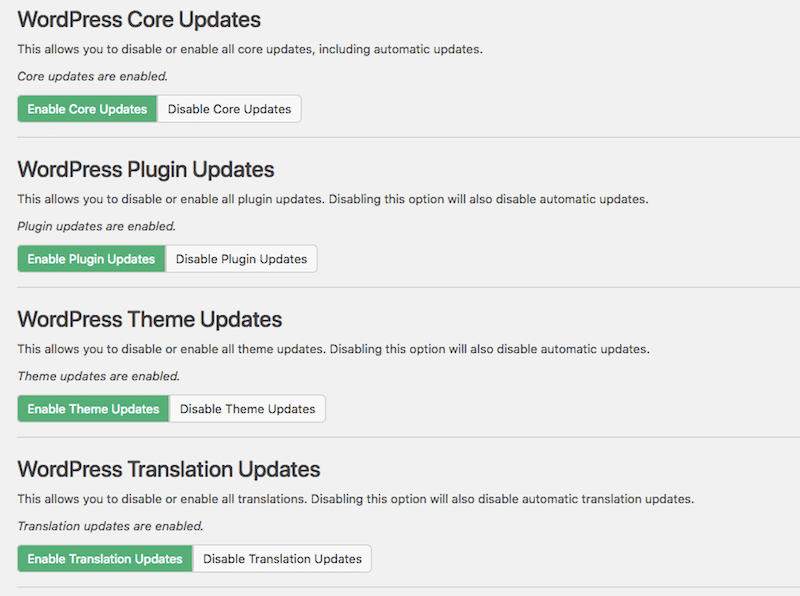Click the core updates description sentence
Screen dimensions: 800x596
pyautogui.click(x=250, y=49)
